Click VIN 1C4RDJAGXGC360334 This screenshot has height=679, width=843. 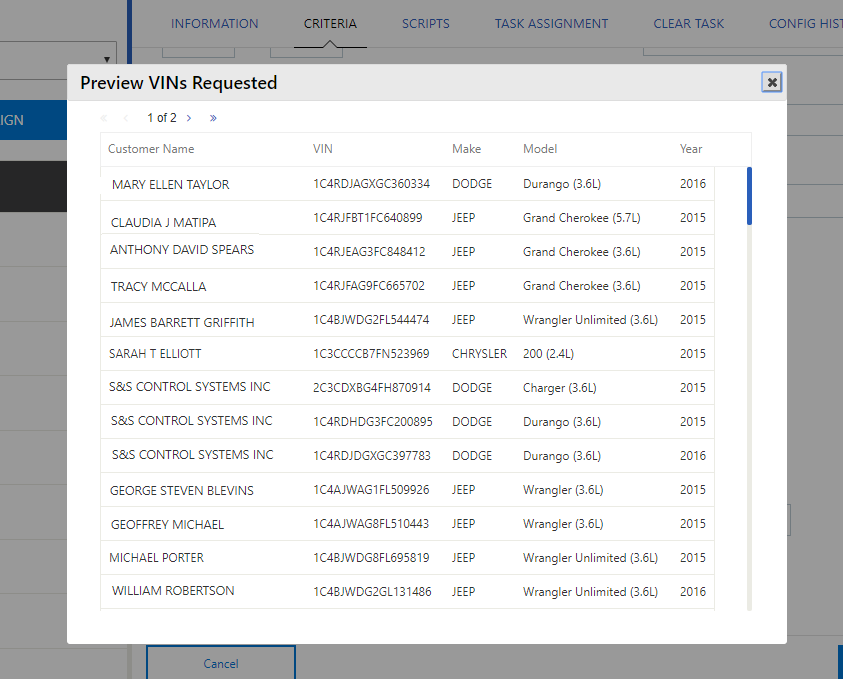click(x=372, y=184)
